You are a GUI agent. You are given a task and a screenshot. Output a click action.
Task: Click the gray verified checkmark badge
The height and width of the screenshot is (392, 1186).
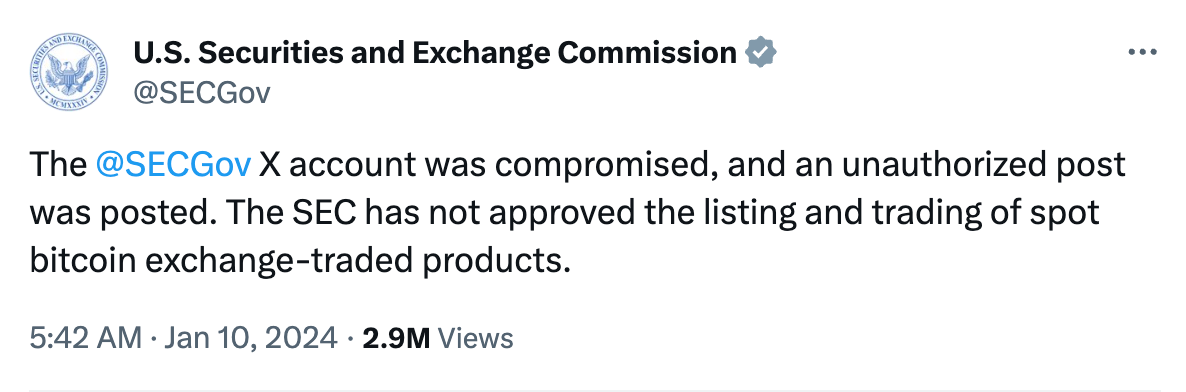[760, 53]
